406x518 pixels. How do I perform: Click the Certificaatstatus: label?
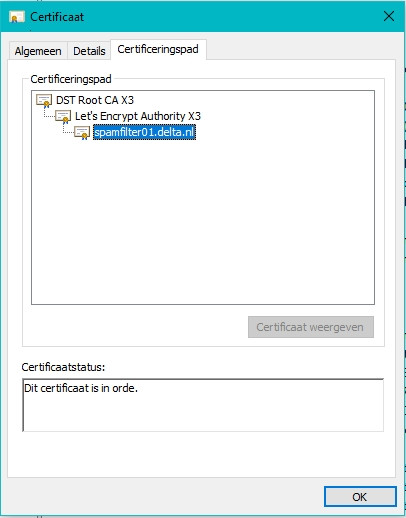[x=63, y=367]
